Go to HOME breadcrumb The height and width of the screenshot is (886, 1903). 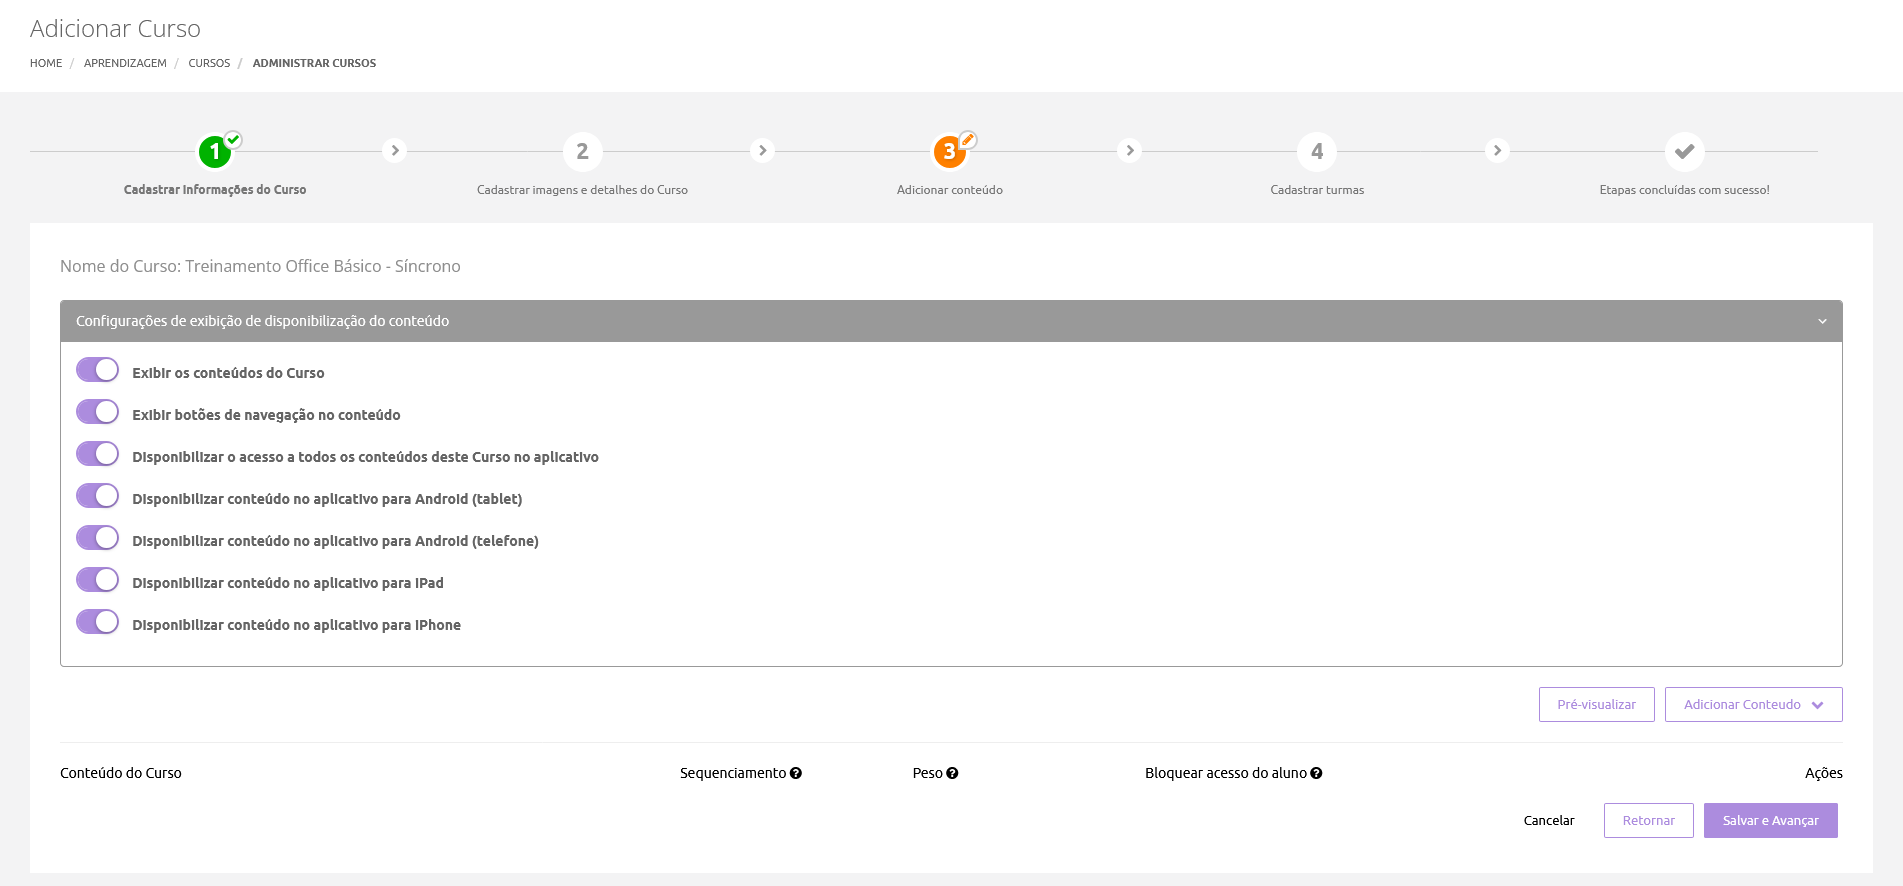coord(46,63)
